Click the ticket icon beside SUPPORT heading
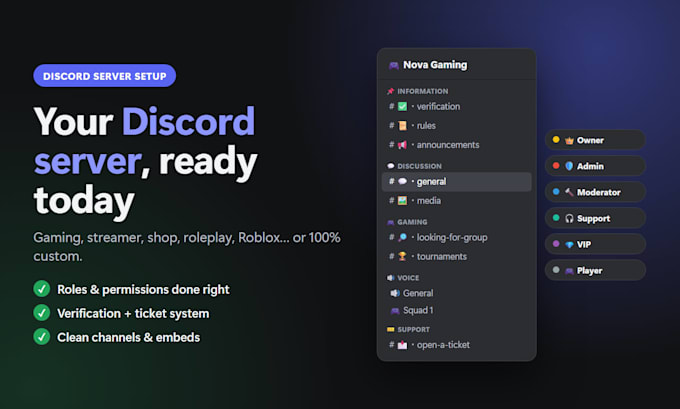Viewport: 680px width, 409px height. [x=390, y=330]
